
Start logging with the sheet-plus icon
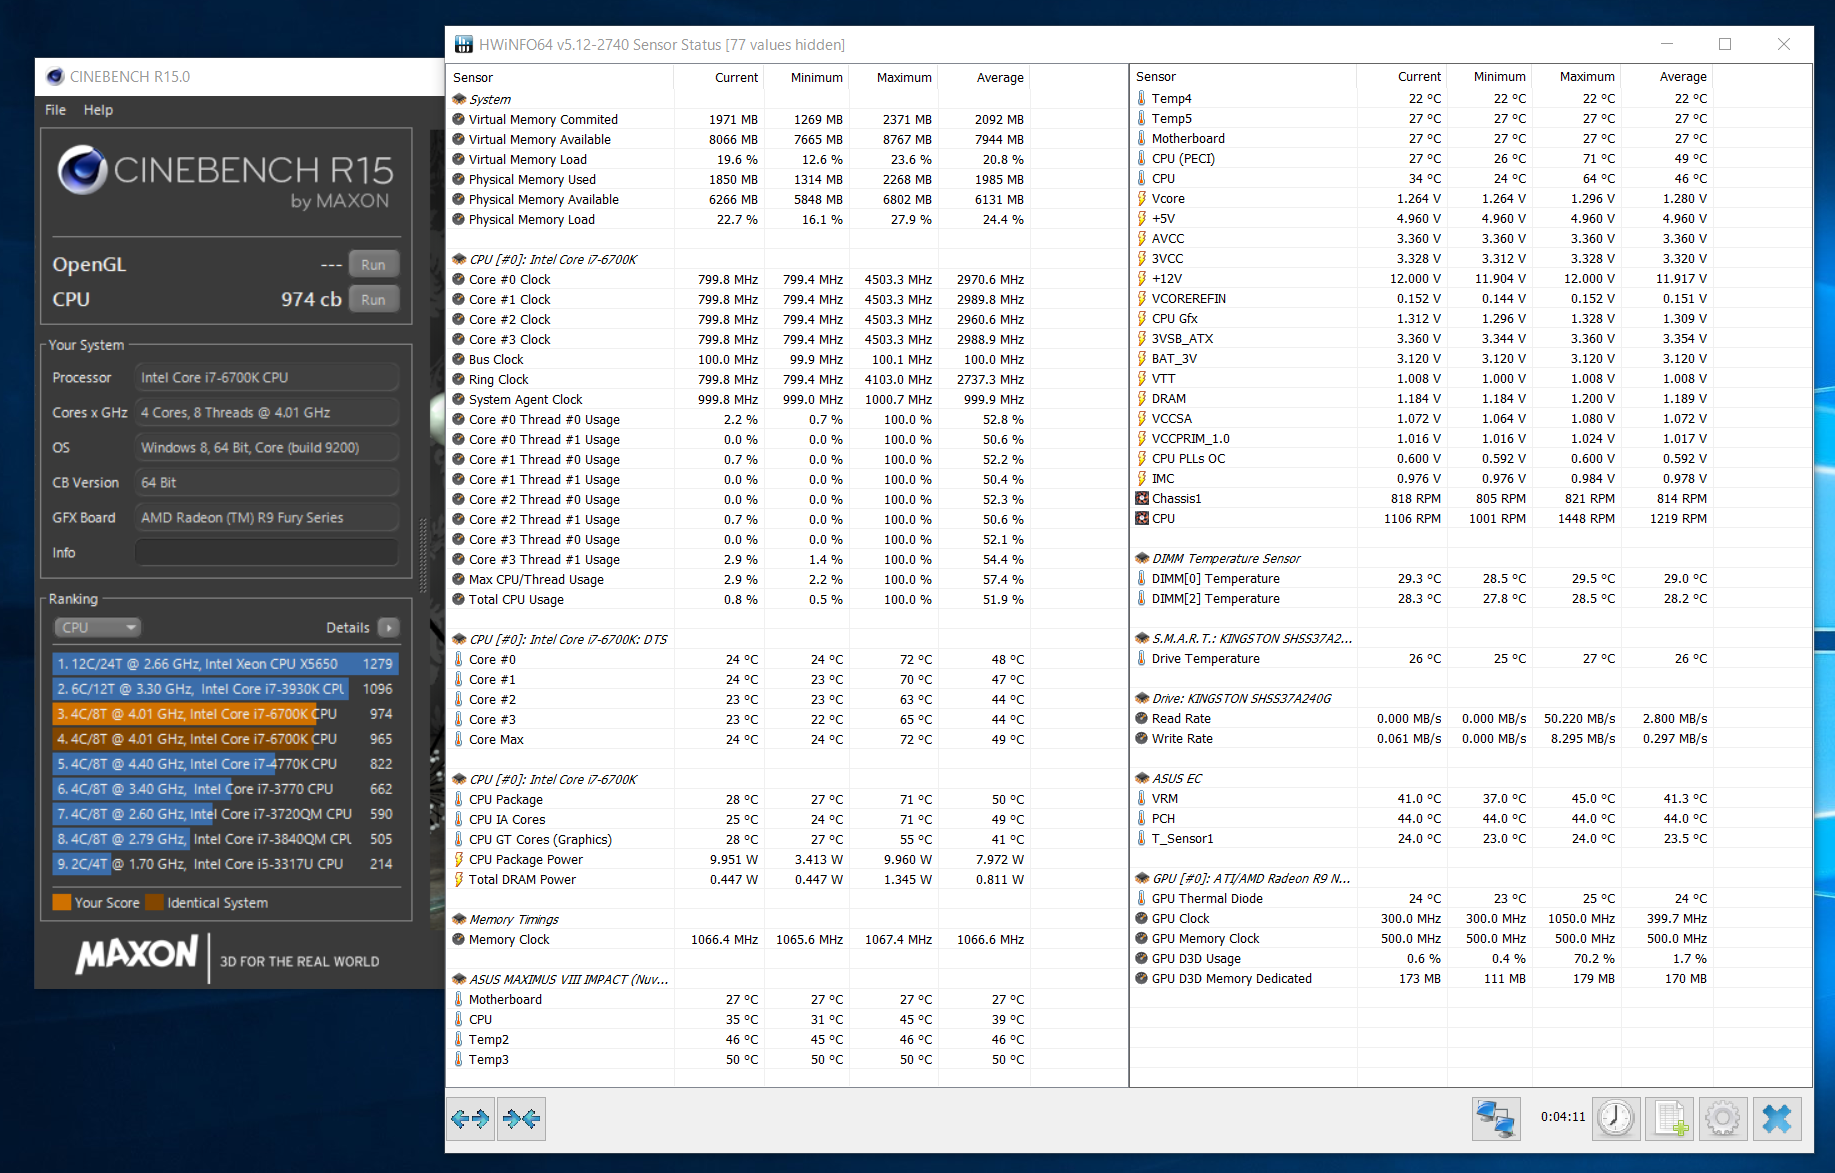click(1670, 1118)
